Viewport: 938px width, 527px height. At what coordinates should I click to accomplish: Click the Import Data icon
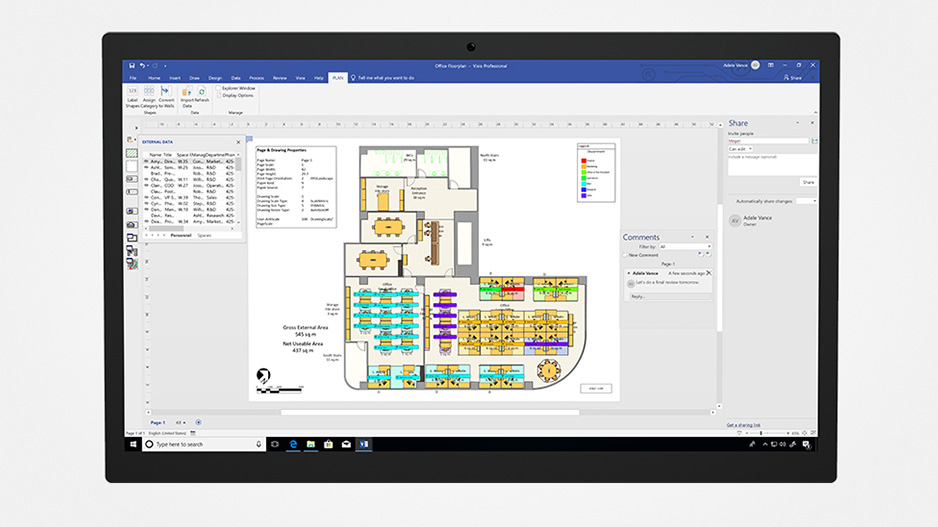click(187, 92)
